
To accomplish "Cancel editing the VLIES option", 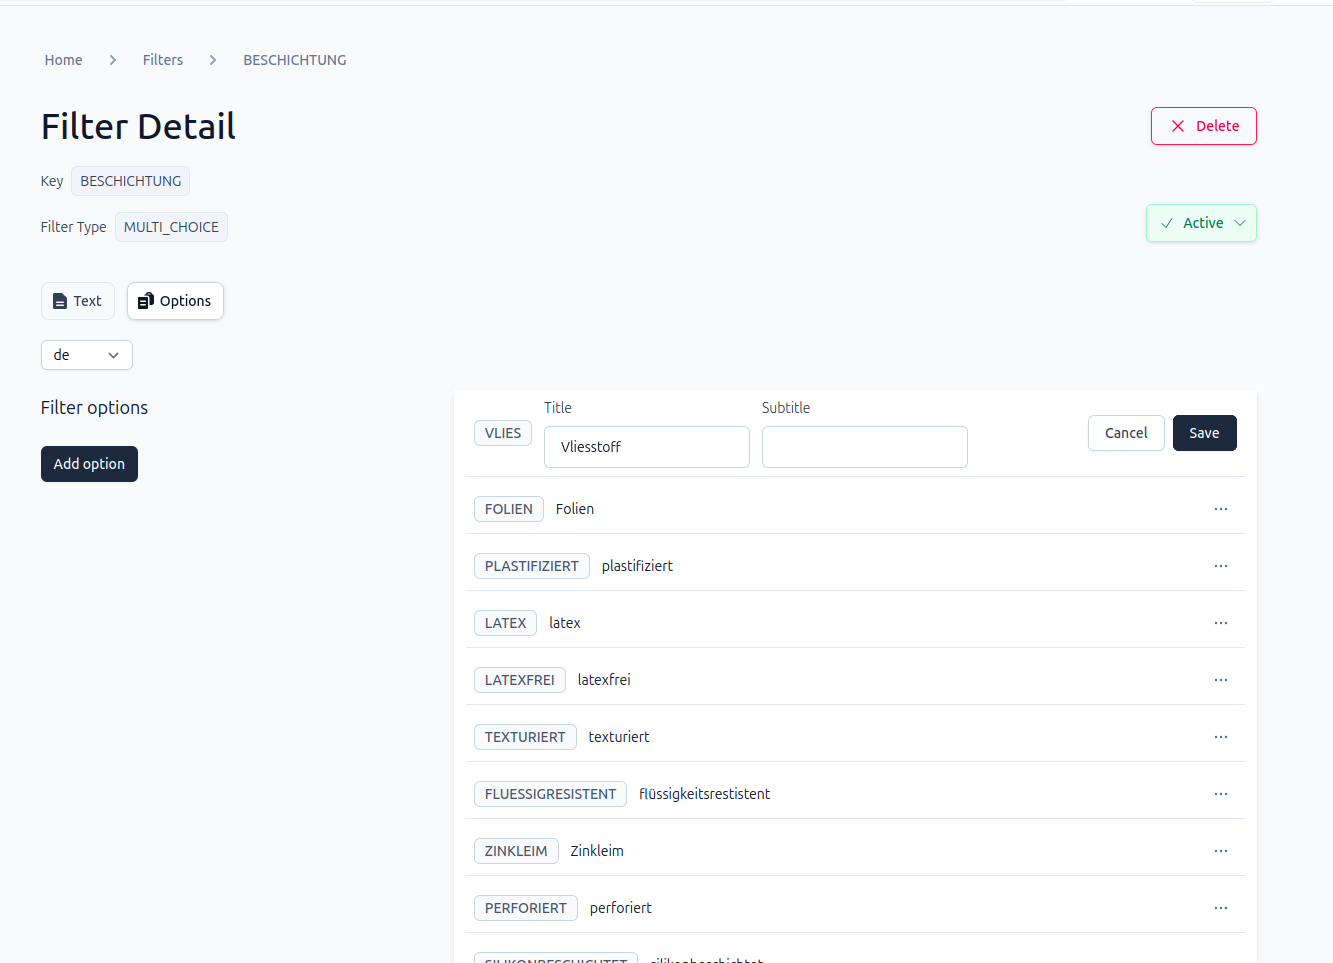I will (1126, 433).
